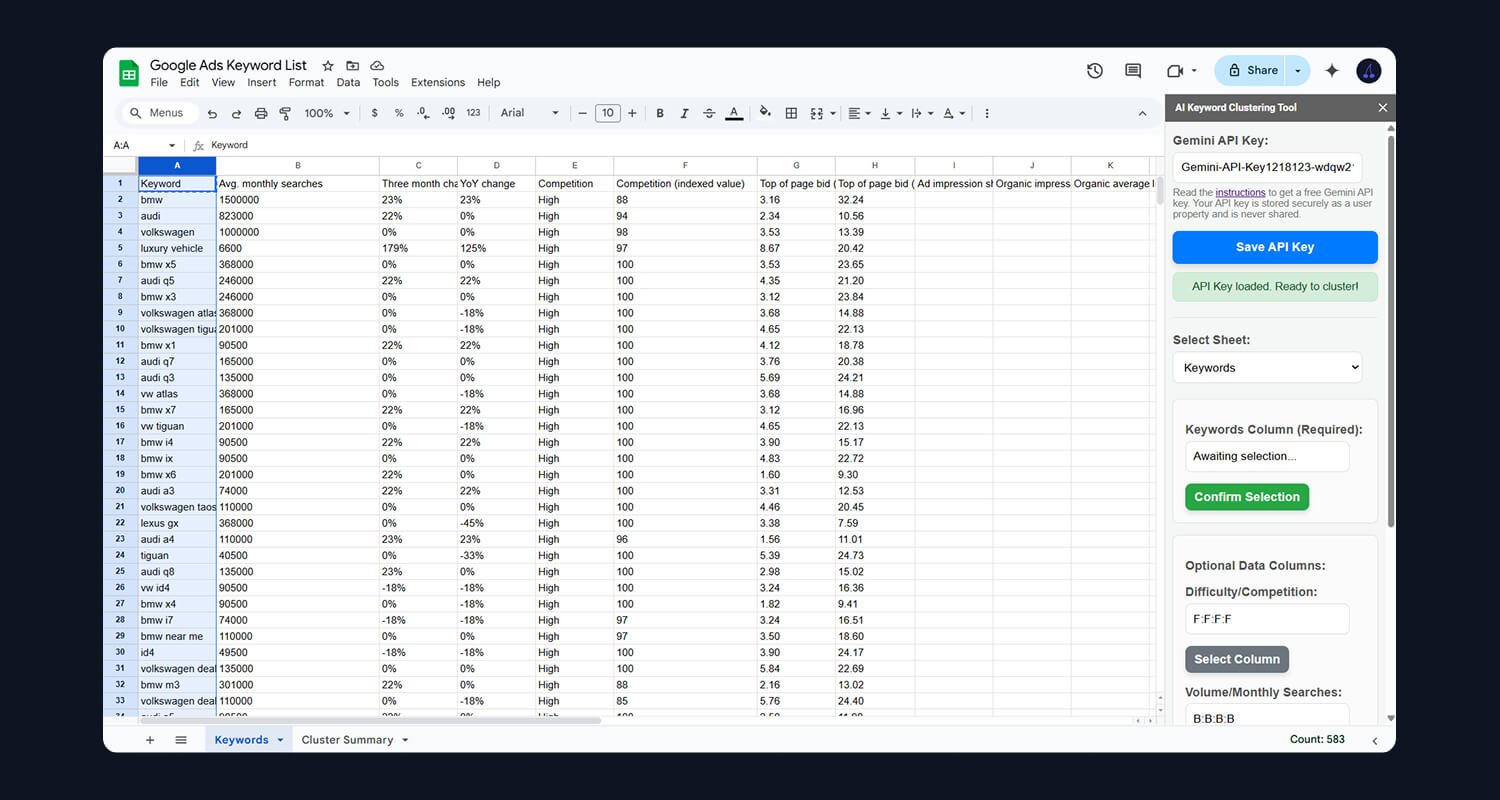This screenshot has width=1500, height=800.
Task: Select column B header
Action: click(298, 166)
